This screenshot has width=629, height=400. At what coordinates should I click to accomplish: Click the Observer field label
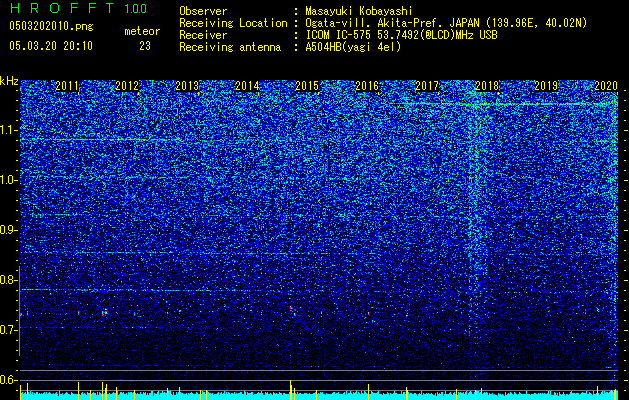point(203,11)
